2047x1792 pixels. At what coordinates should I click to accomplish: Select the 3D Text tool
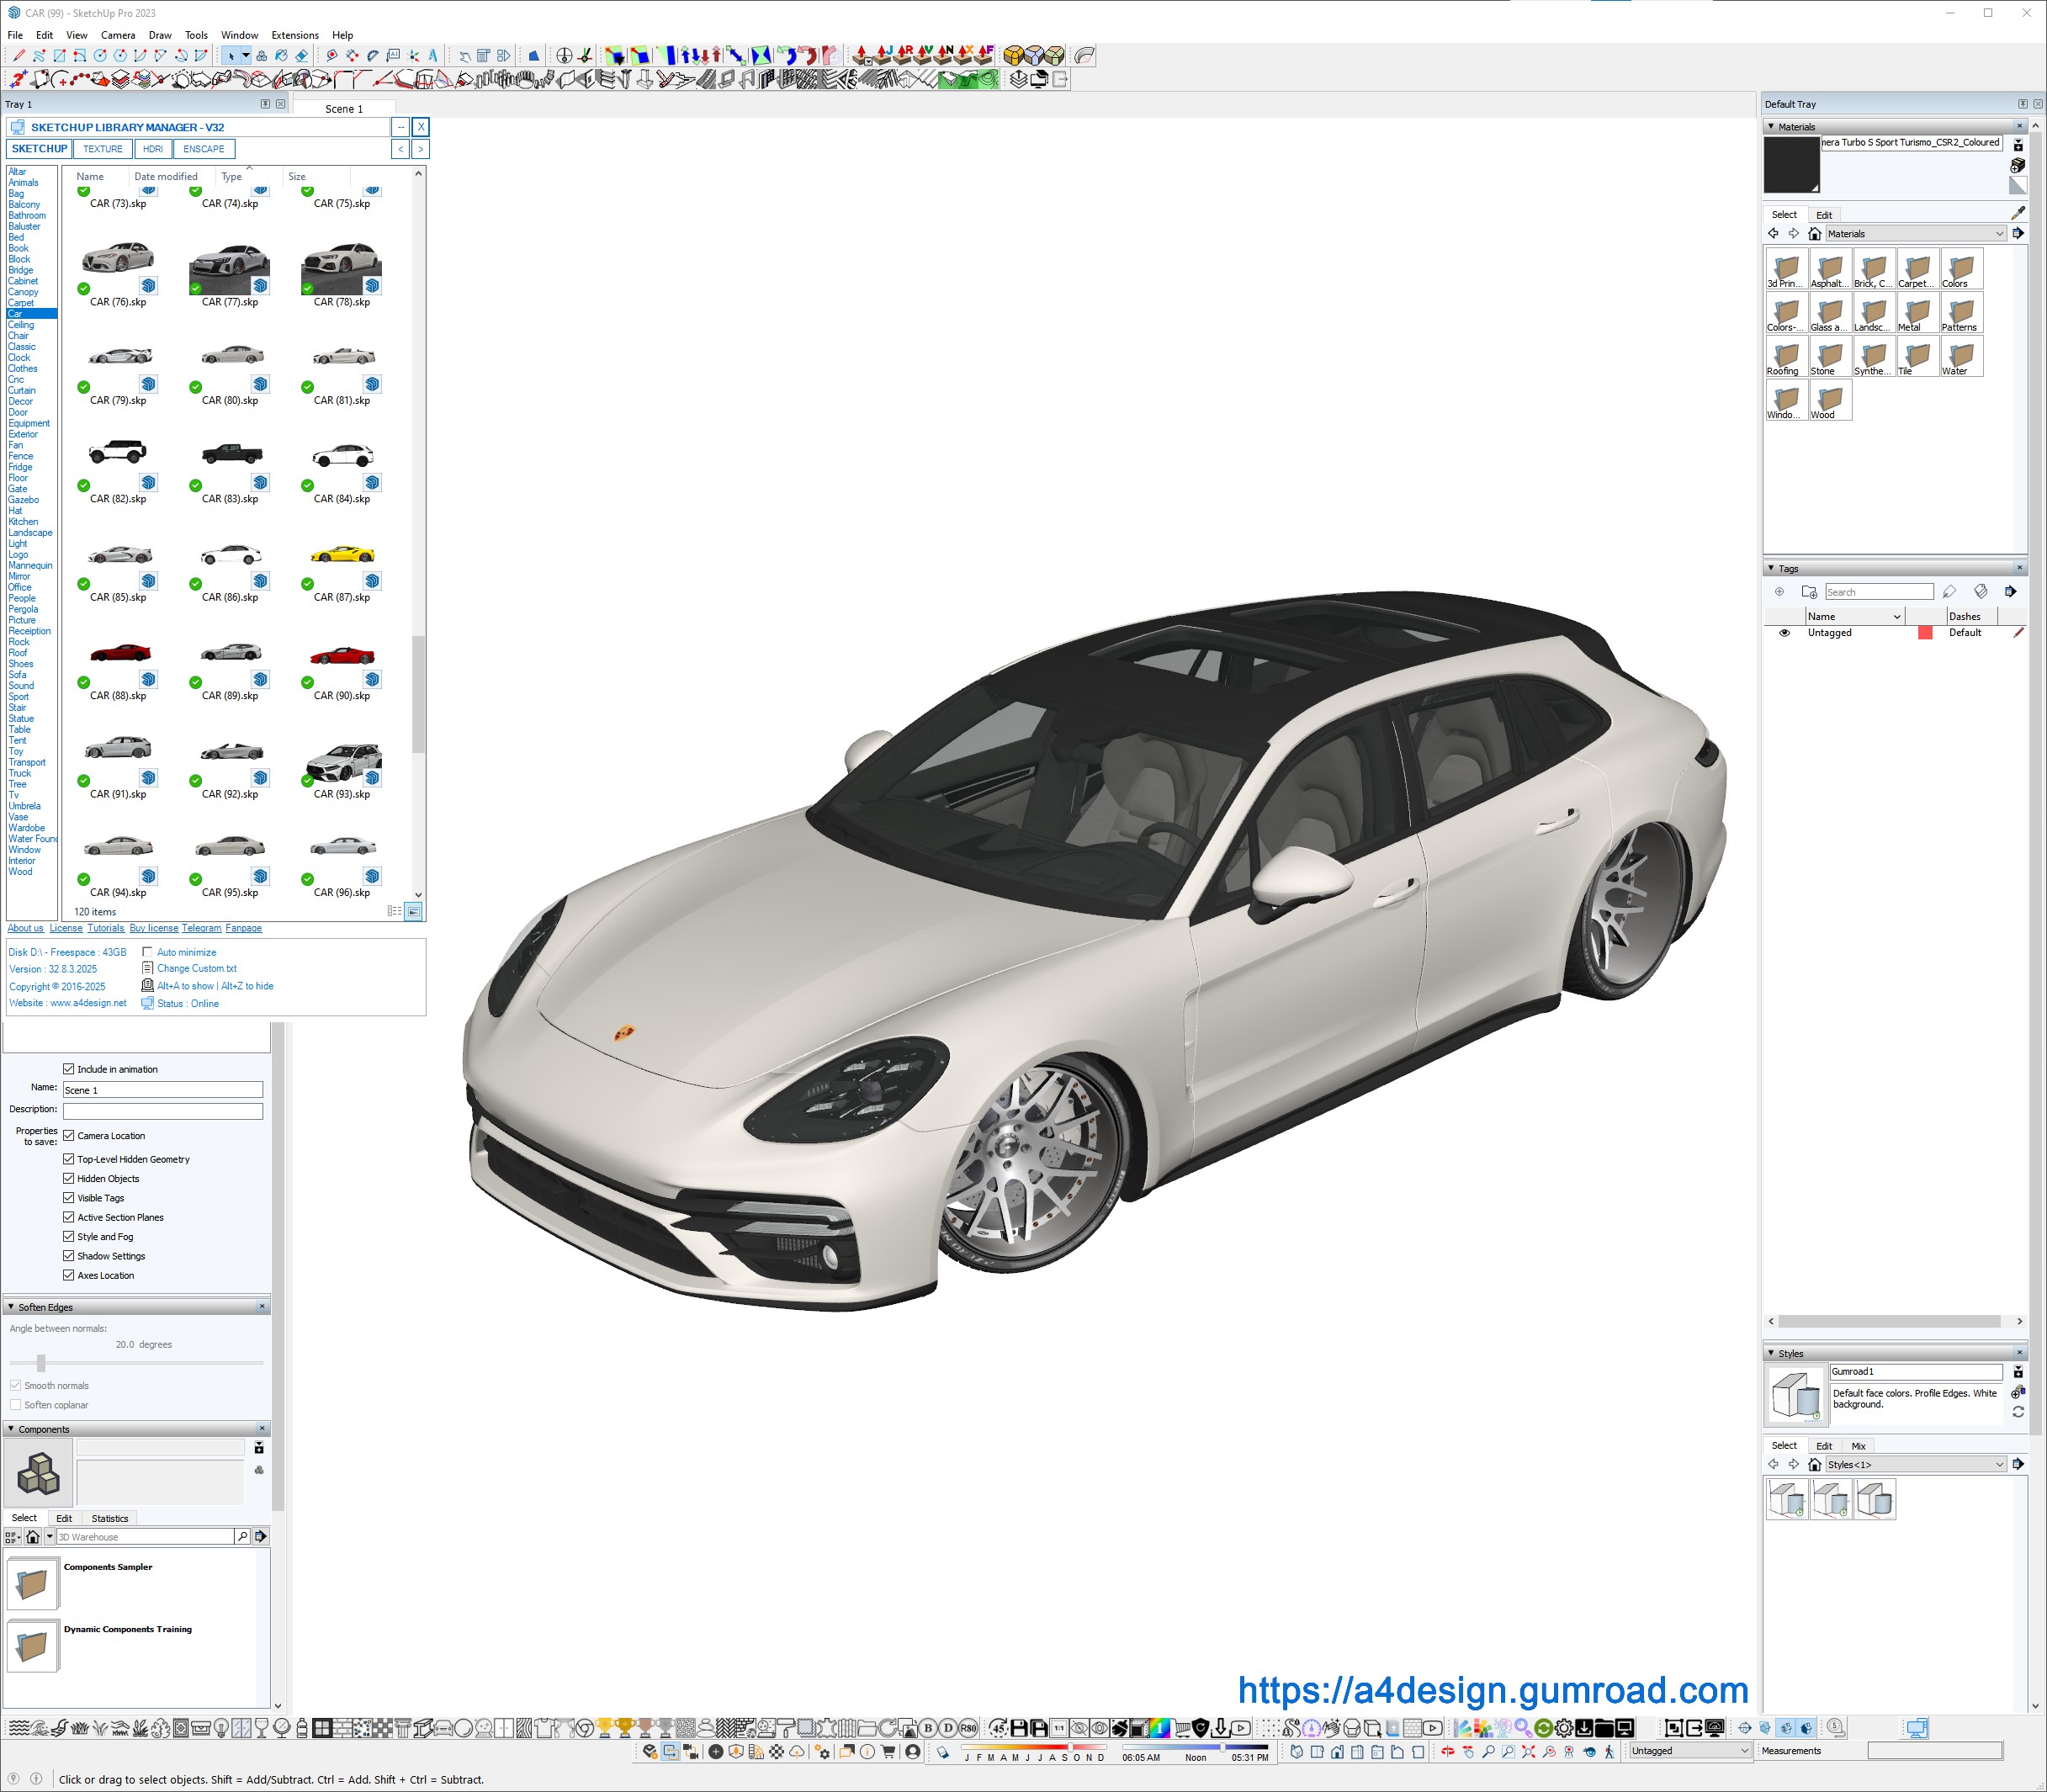(x=433, y=56)
